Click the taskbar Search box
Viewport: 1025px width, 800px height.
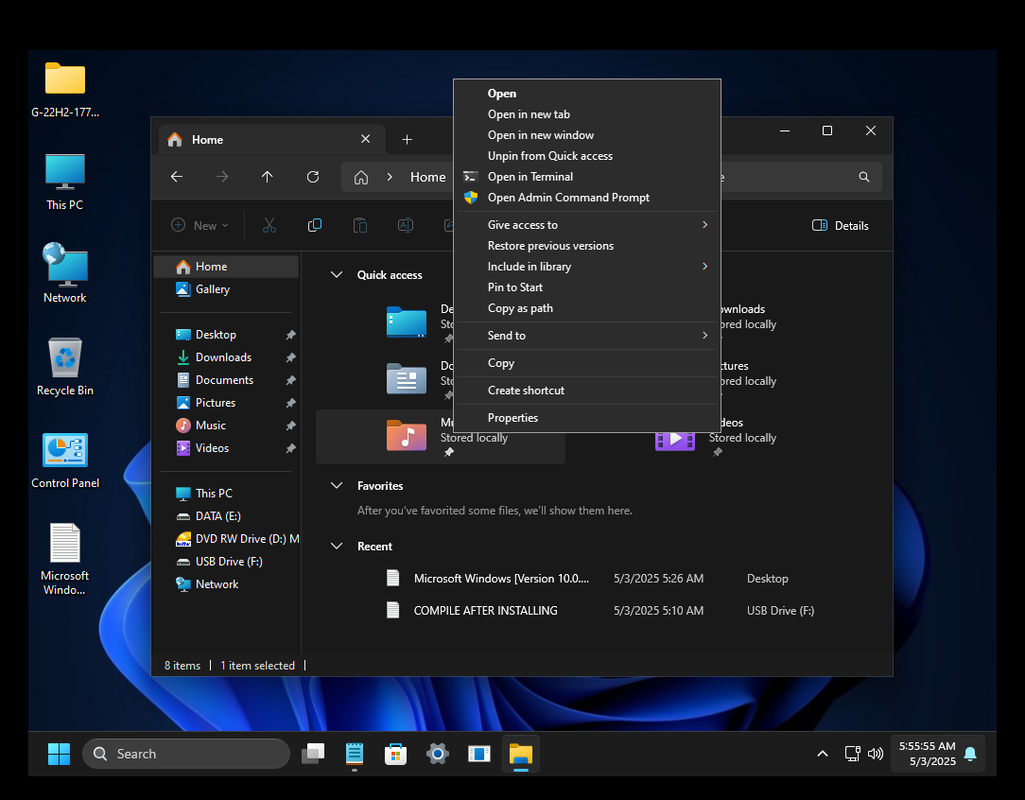pos(186,754)
